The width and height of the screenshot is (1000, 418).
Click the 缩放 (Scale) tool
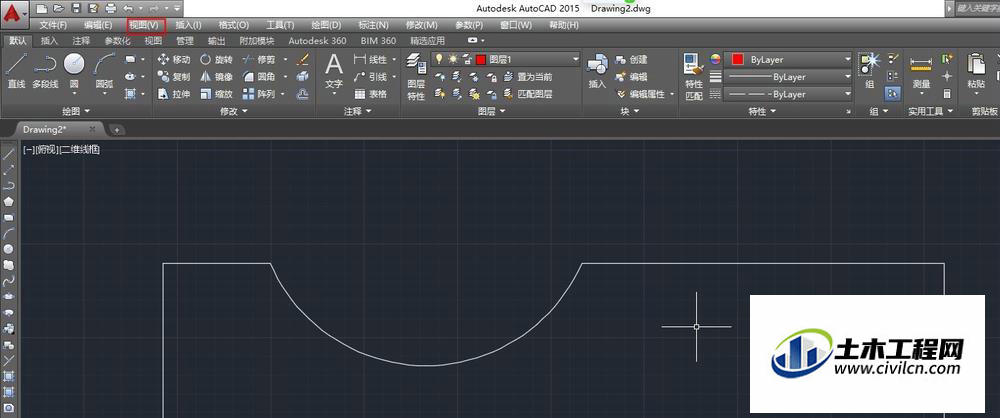(x=216, y=94)
